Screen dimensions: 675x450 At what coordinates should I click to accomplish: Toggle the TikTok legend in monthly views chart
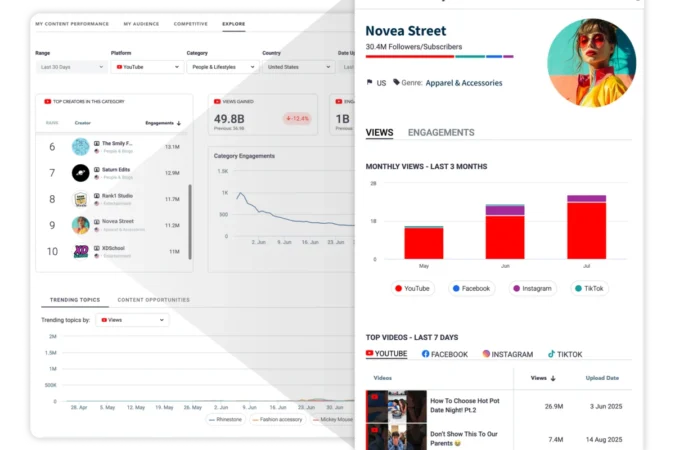(x=589, y=289)
